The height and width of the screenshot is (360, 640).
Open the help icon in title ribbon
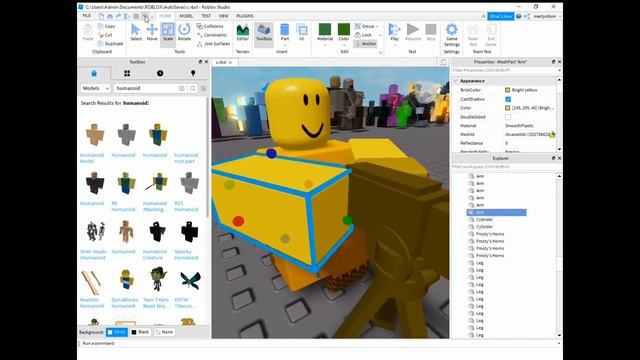click(x=518, y=16)
